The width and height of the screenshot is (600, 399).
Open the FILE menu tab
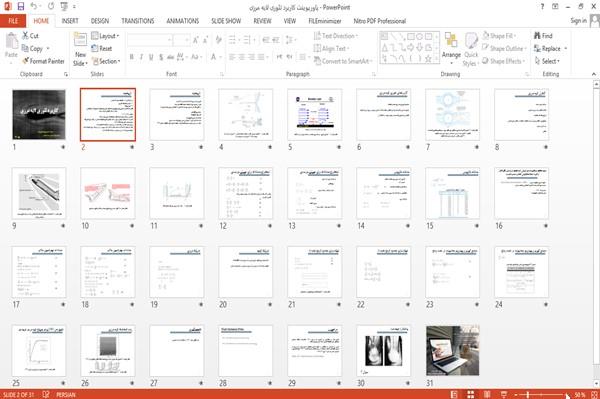[13, 21]
